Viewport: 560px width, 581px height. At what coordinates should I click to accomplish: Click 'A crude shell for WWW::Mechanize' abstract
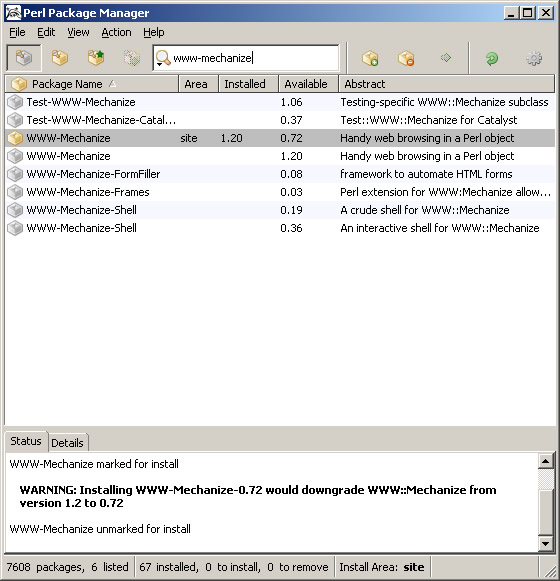pyautogui.click(x=425, y=210)
